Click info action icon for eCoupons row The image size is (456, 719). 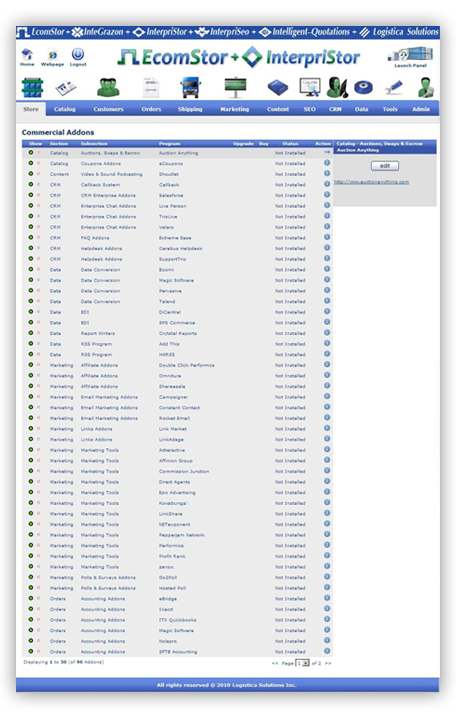(x=327, y=163)
